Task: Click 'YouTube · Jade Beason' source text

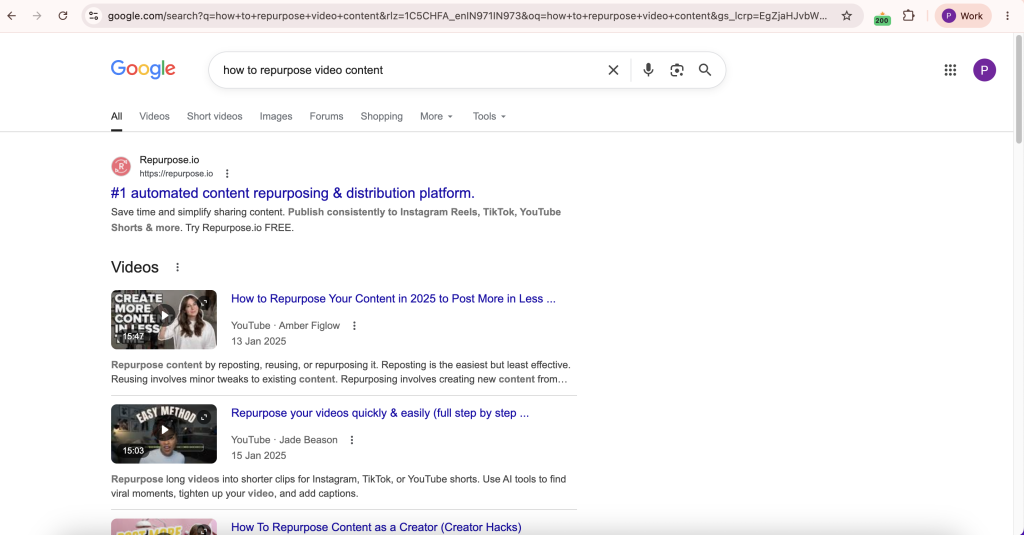Action: click(x=284, y=440)
